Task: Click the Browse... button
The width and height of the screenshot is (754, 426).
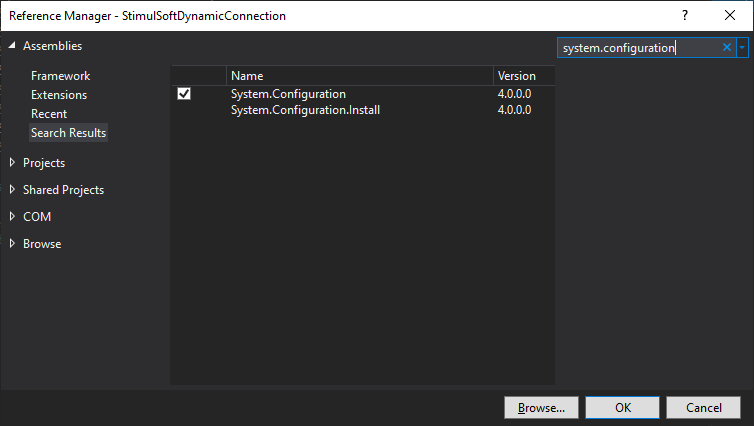Action: click(541, 408)
